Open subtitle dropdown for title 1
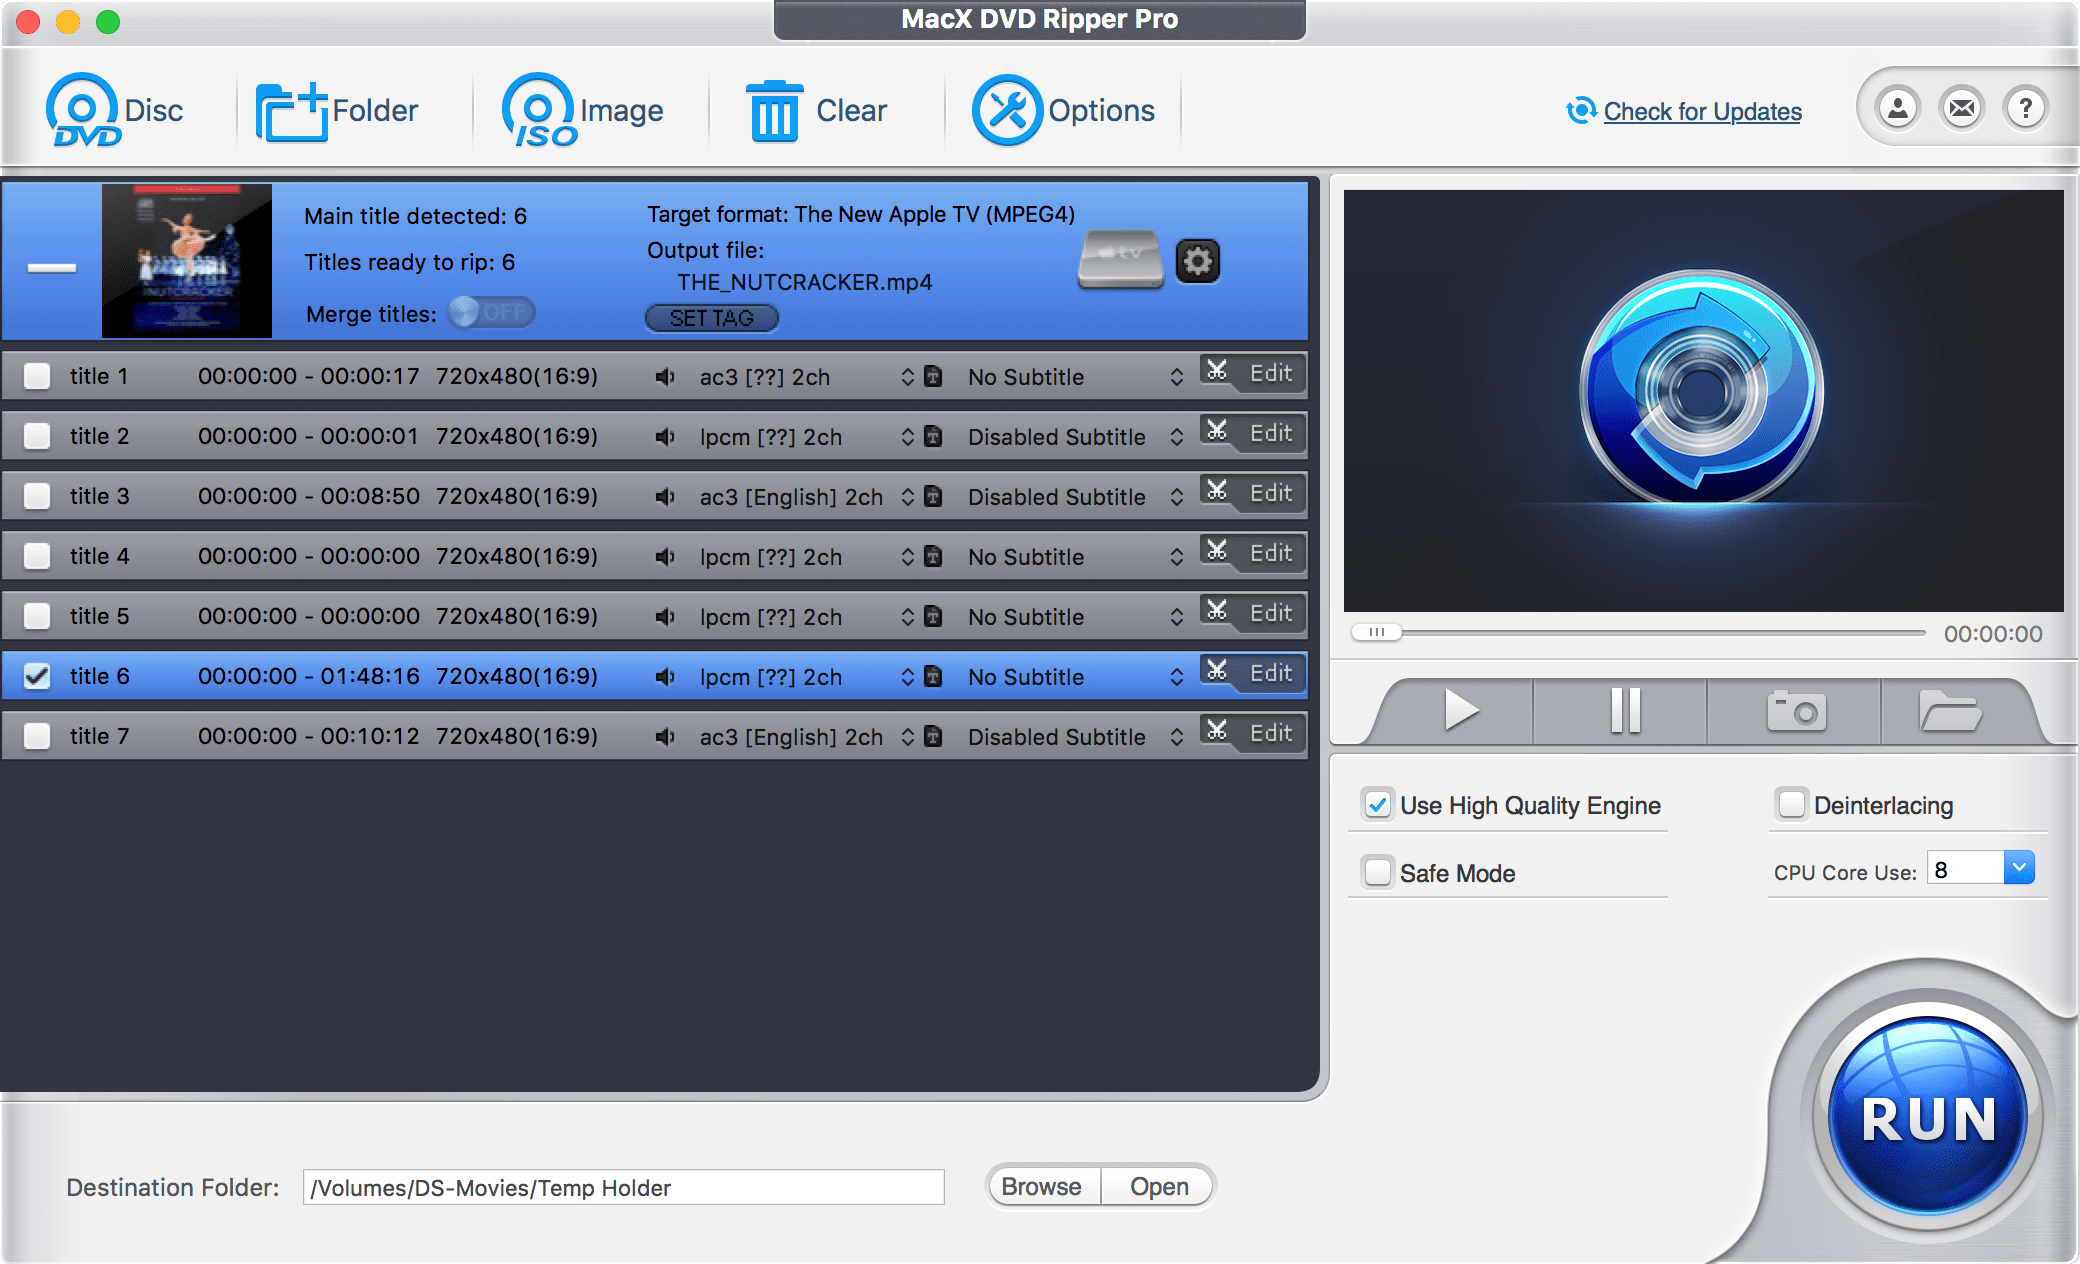This screenshot has width=2080, height=1264. coord(1177,377)
